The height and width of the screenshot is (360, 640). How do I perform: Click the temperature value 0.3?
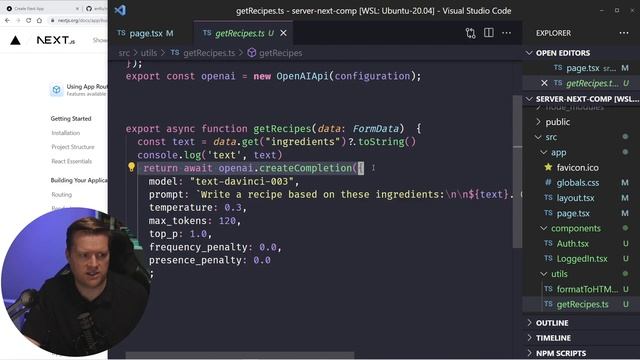[x=233, y=207]
